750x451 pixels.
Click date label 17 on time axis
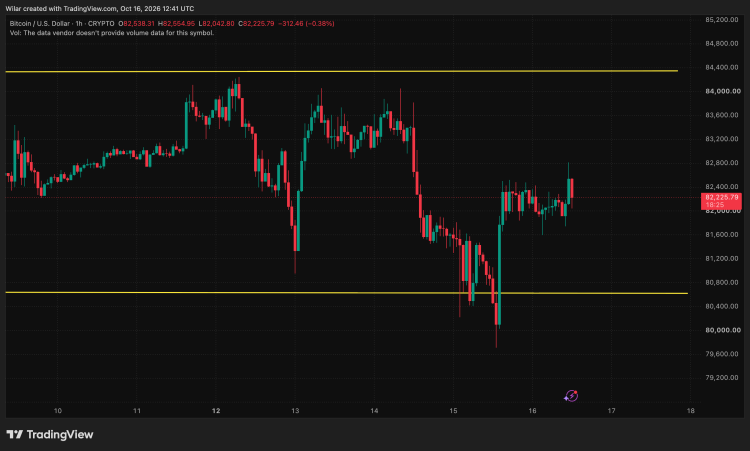coord(611,411)
